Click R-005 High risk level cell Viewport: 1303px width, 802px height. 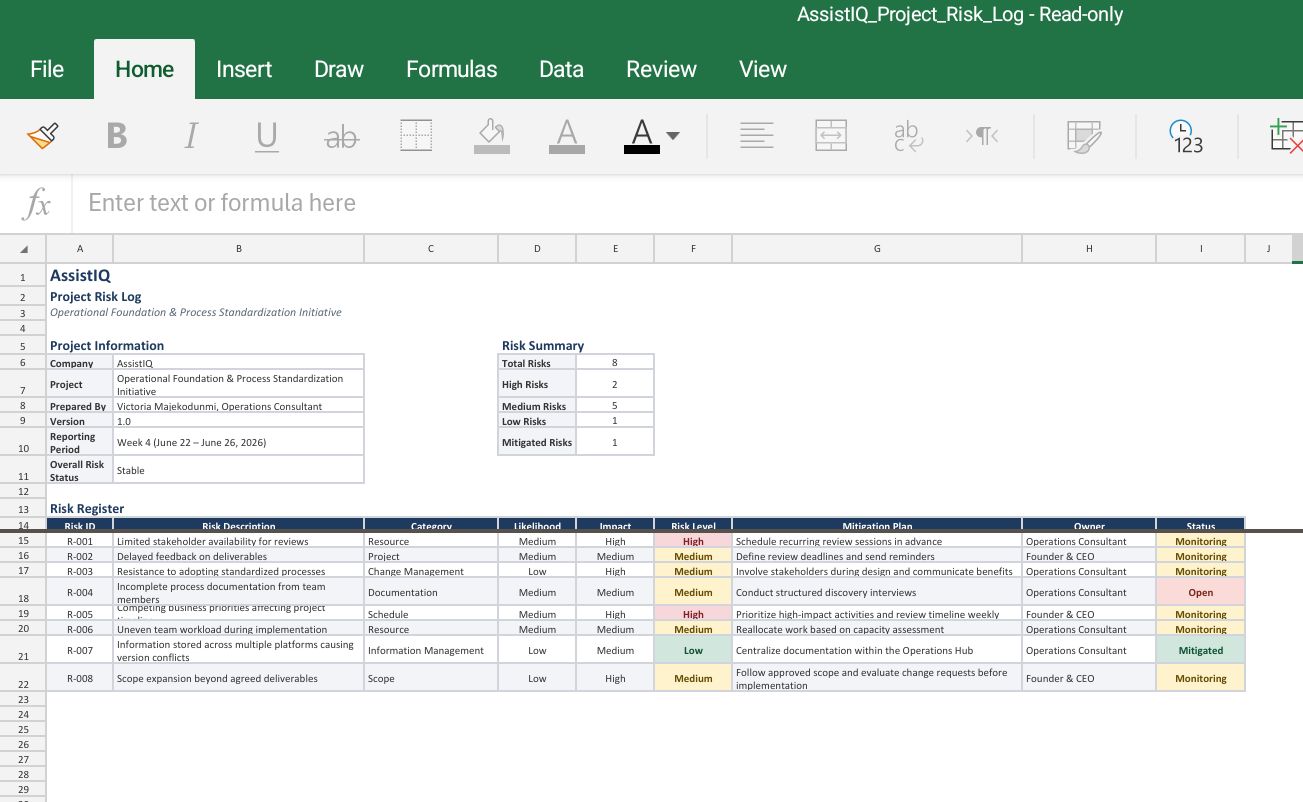pos(693,614)
